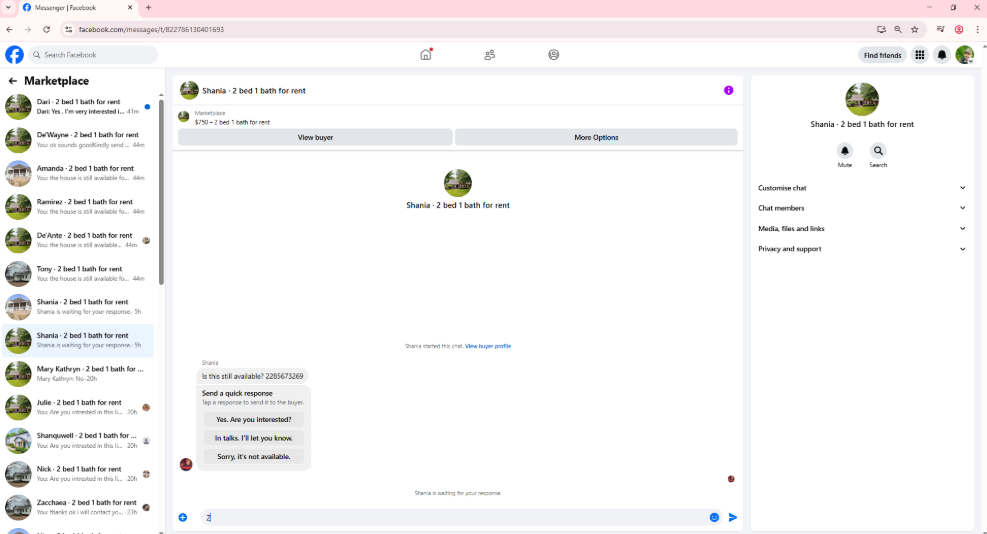Open the Facebook home logo

pos(14,55)
